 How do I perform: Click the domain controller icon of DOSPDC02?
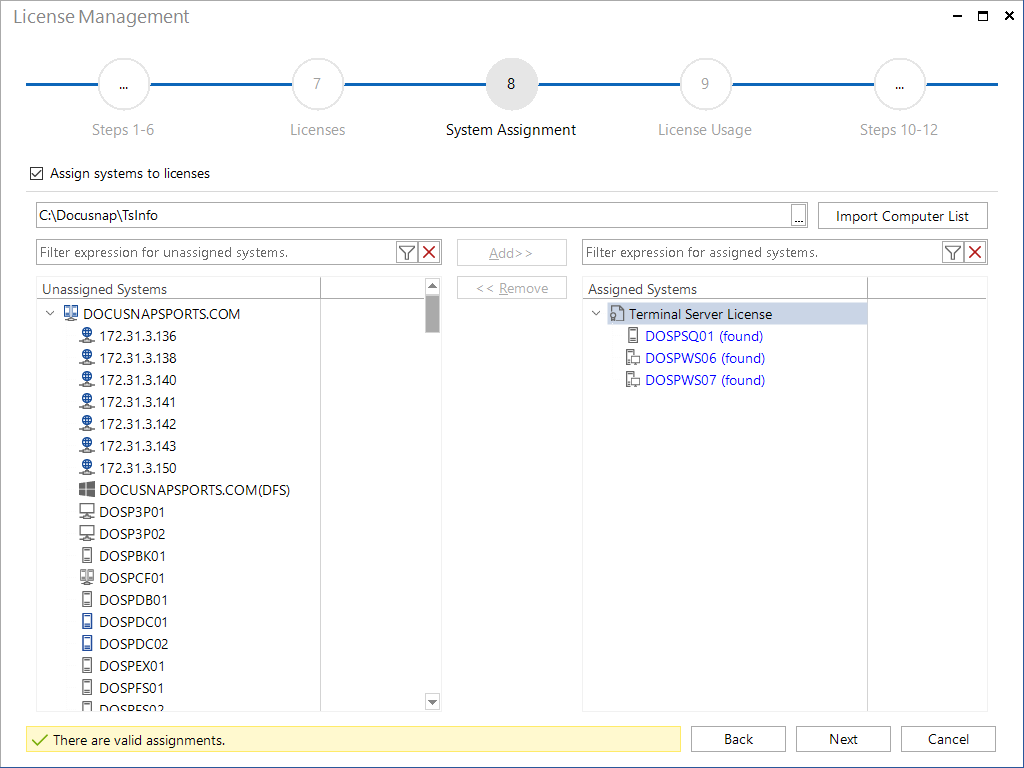click(87, 643)
